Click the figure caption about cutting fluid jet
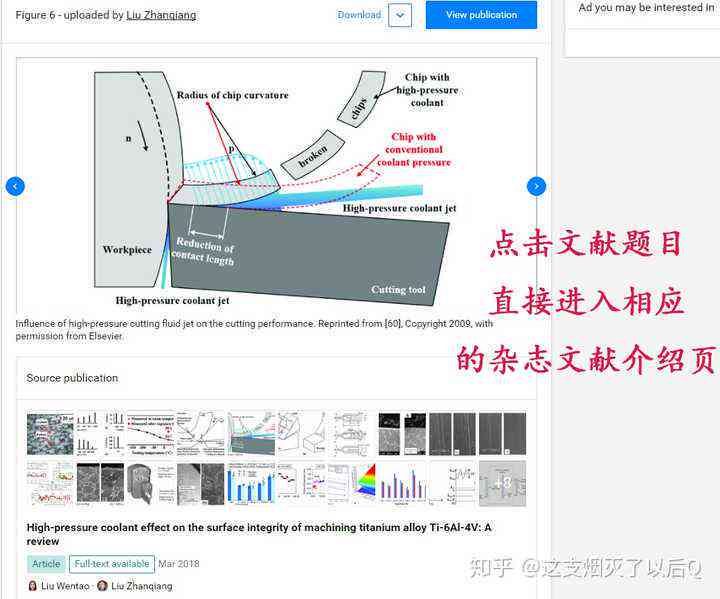The height and width of the screenshot is (599, 720). pyautogui.click(x=254, y=330)
